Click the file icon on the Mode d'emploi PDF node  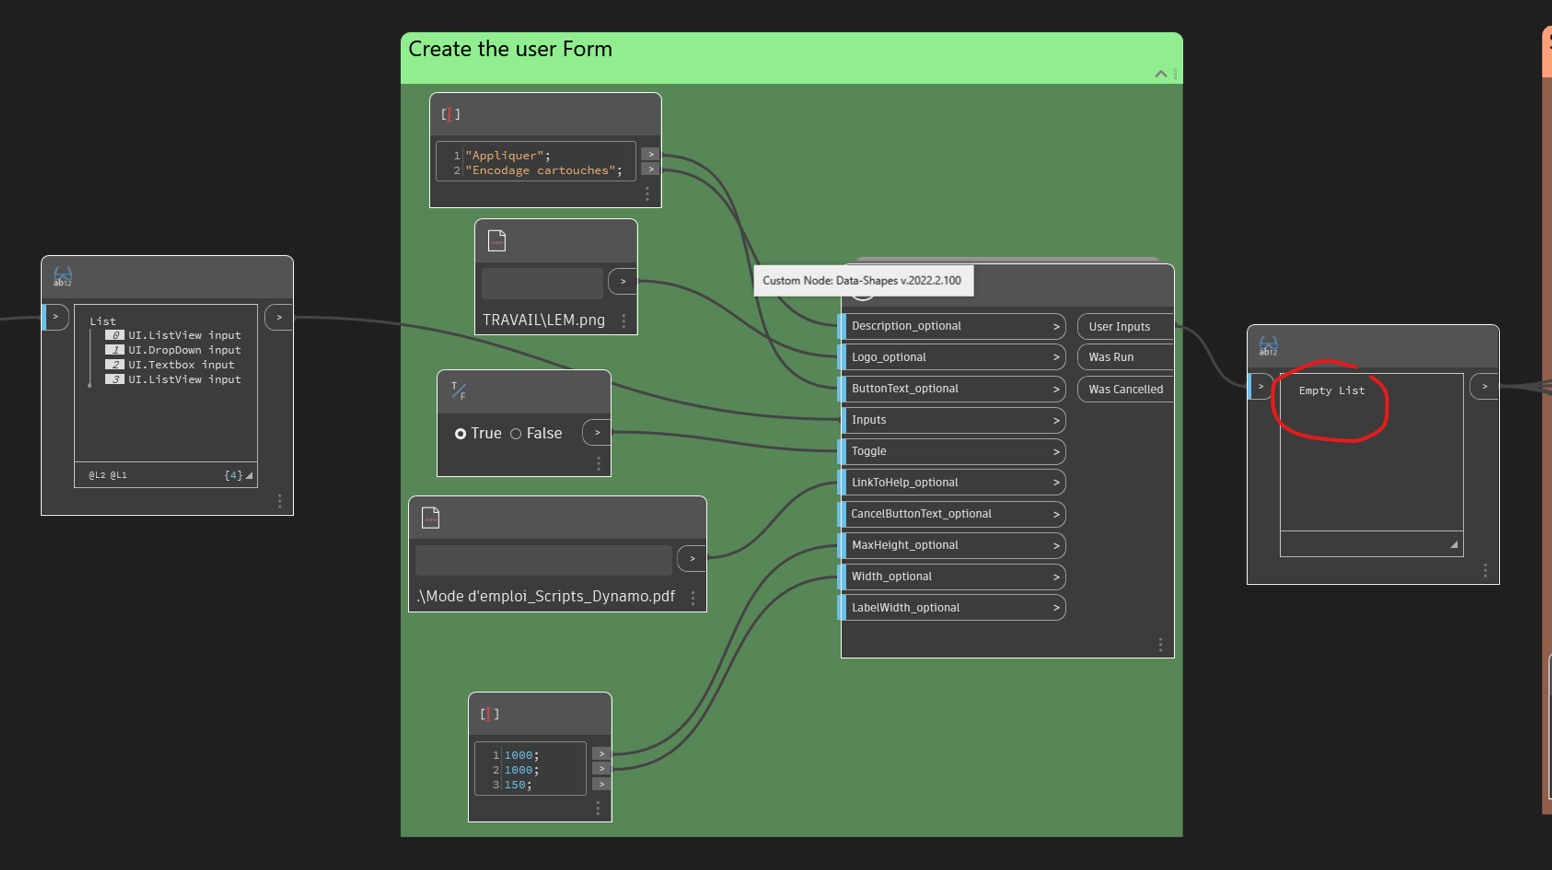(431, 517)
